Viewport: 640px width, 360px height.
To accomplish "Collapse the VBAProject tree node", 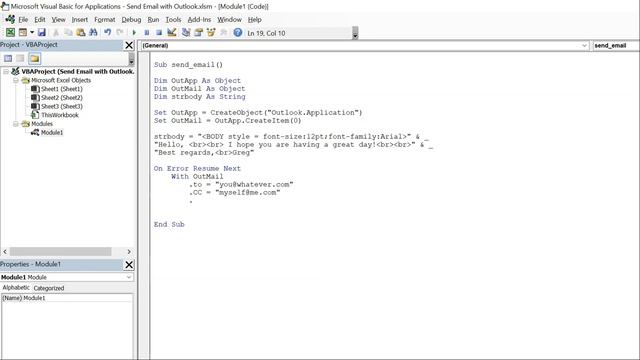I will [x=6, y=71].
